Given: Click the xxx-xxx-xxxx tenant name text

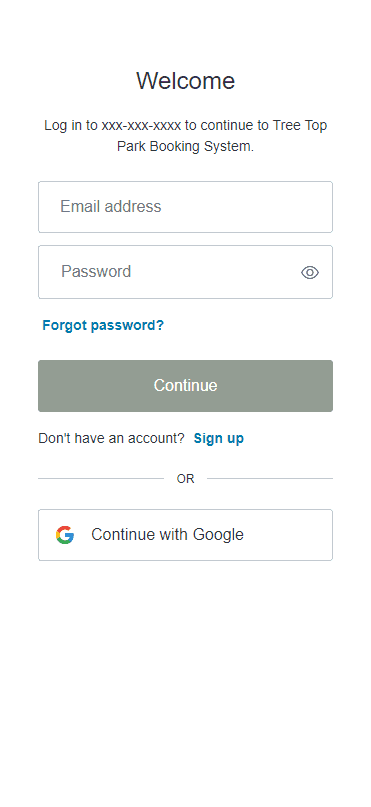Looking at the screenshot, I should tap(141, 126).
